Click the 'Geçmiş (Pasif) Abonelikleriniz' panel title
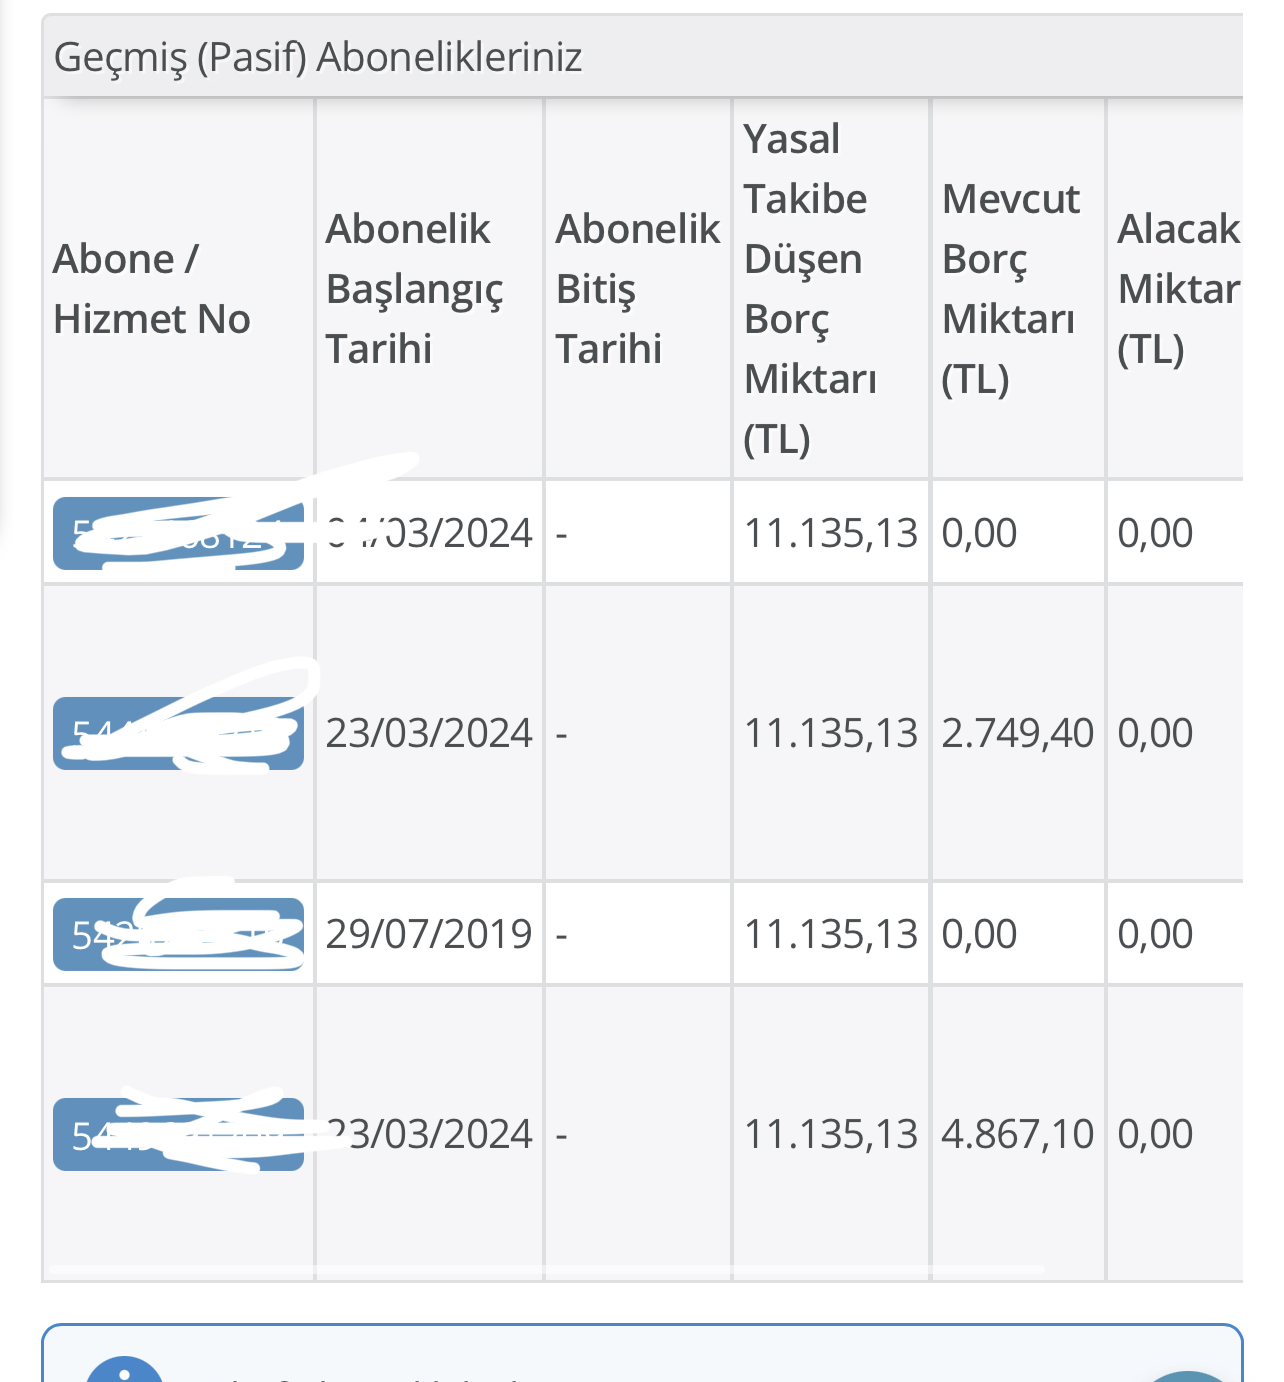Viewport: 1284px width, 1382px height. point(318,57)
